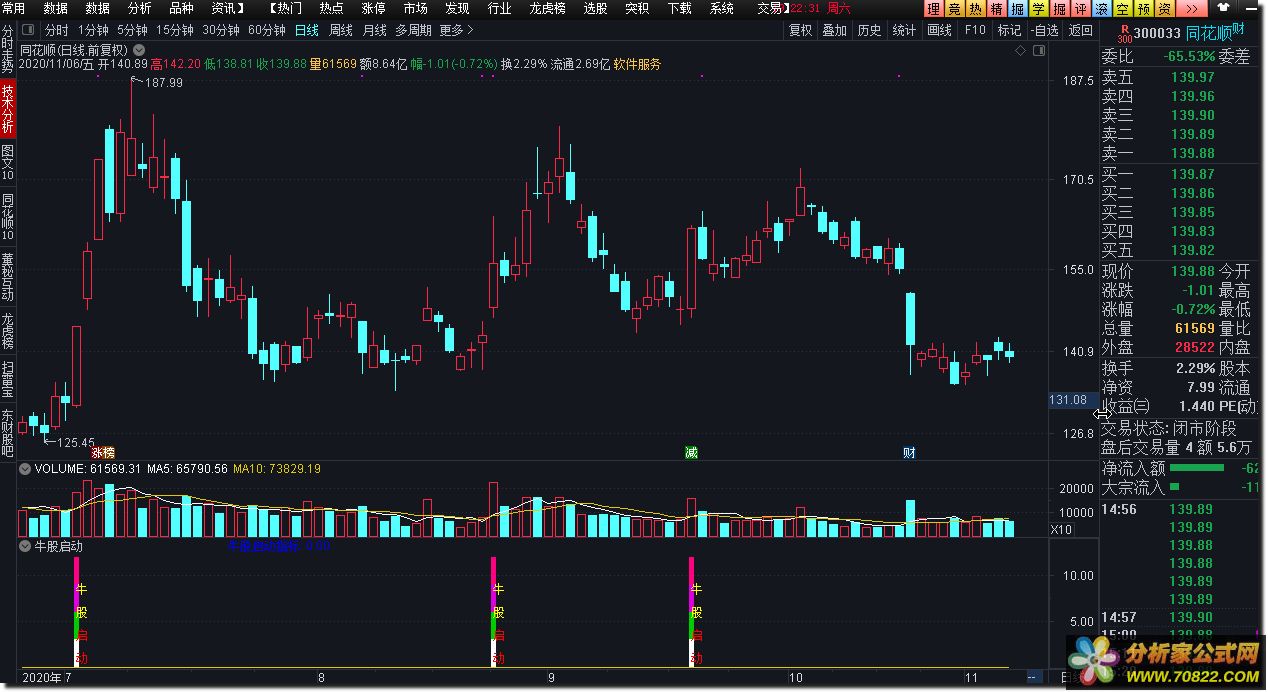The image size is (1268, 692).
Task: Open the 资讯 menu
Action: click(227, 8)
